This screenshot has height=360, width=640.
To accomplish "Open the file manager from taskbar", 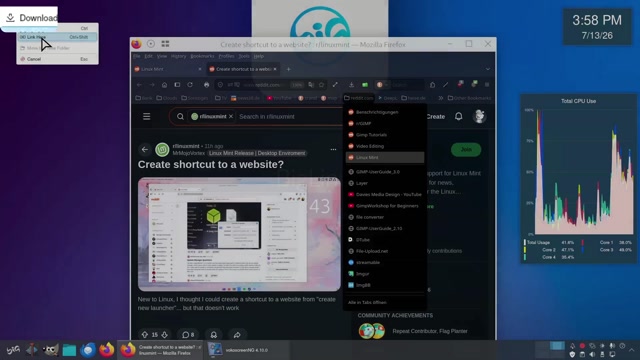I will 69,350.
